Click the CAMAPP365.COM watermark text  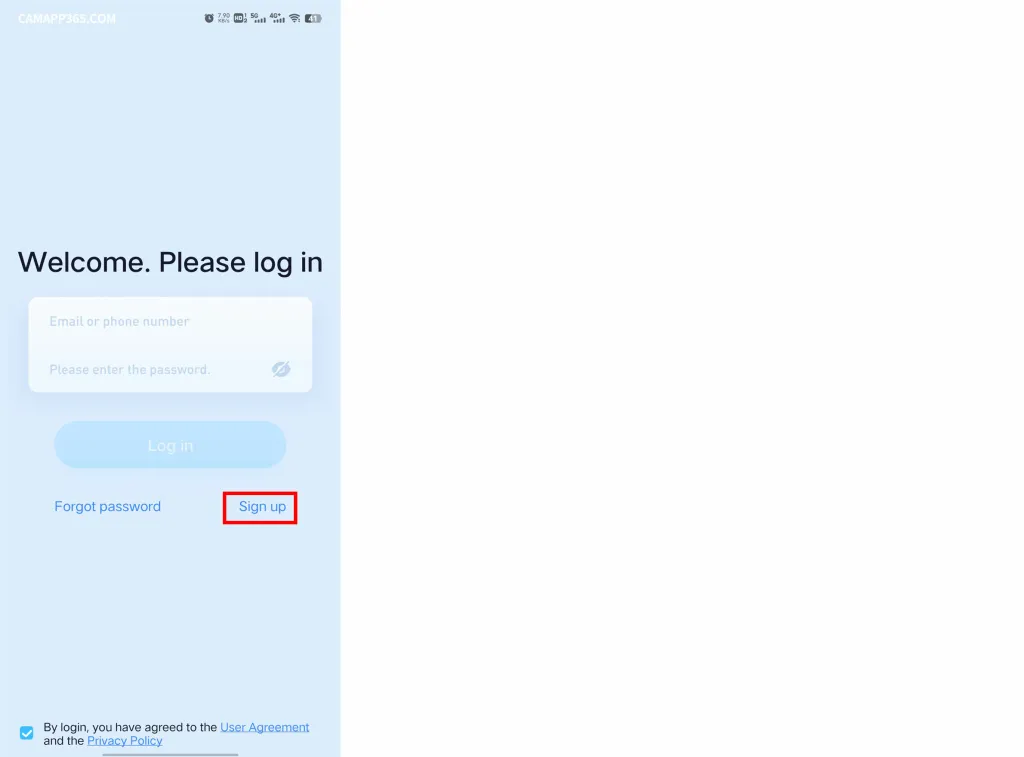[x=67, y=18]
